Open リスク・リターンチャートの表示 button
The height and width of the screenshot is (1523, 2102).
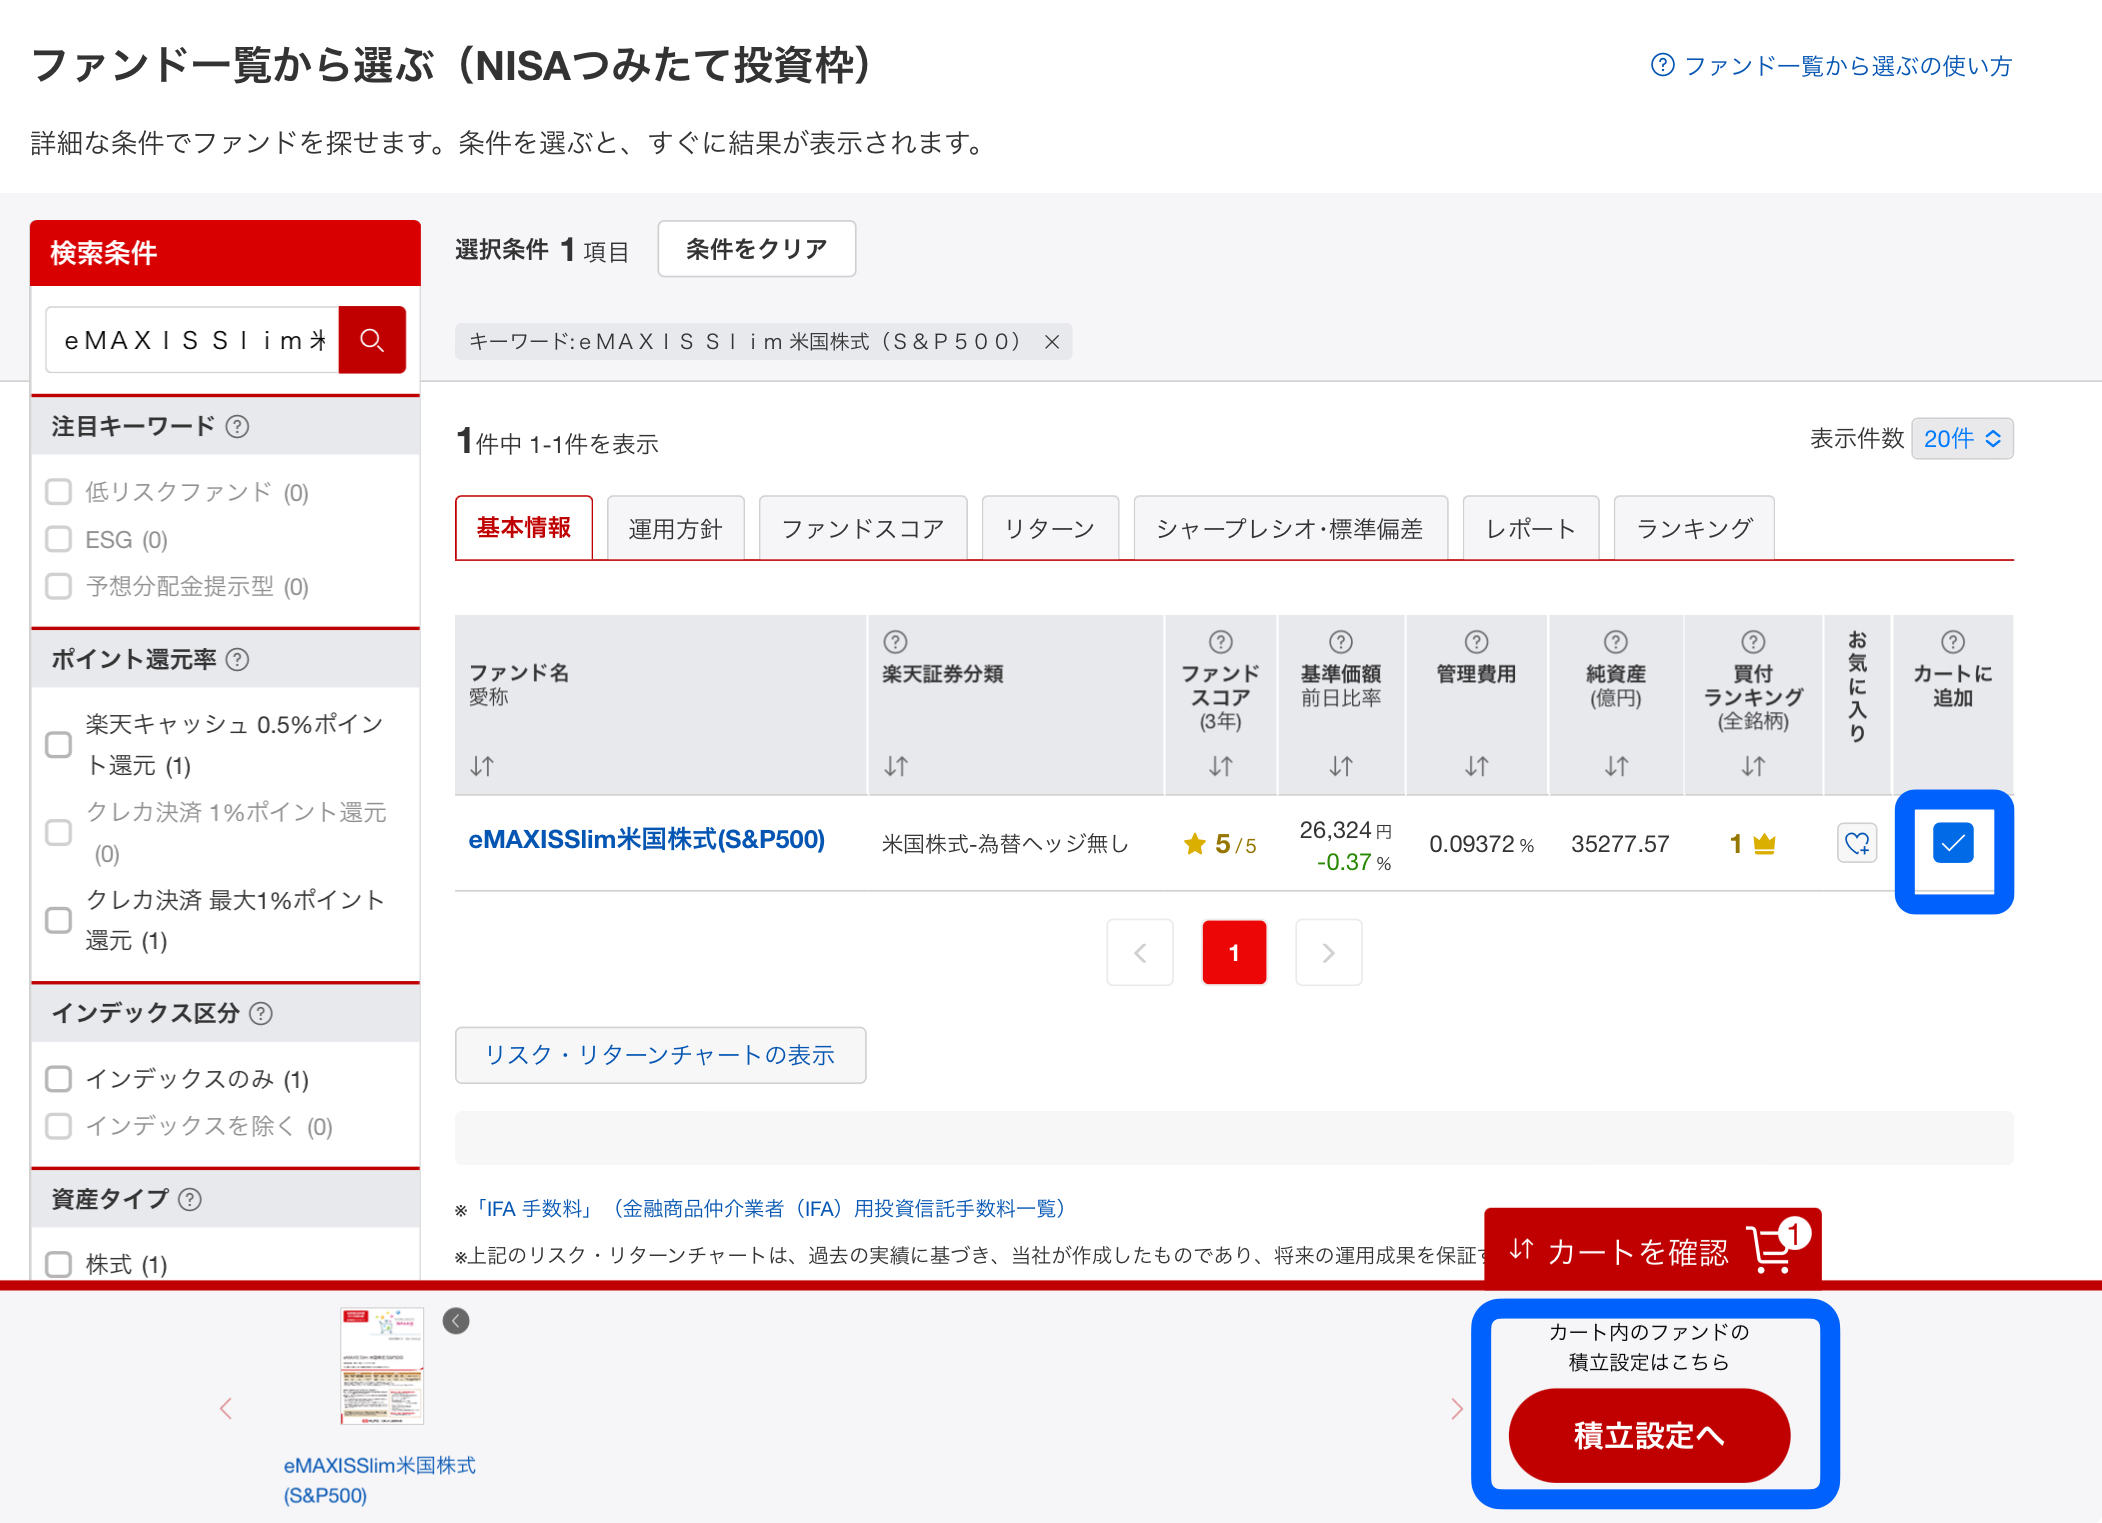[x=660, y=1055]
